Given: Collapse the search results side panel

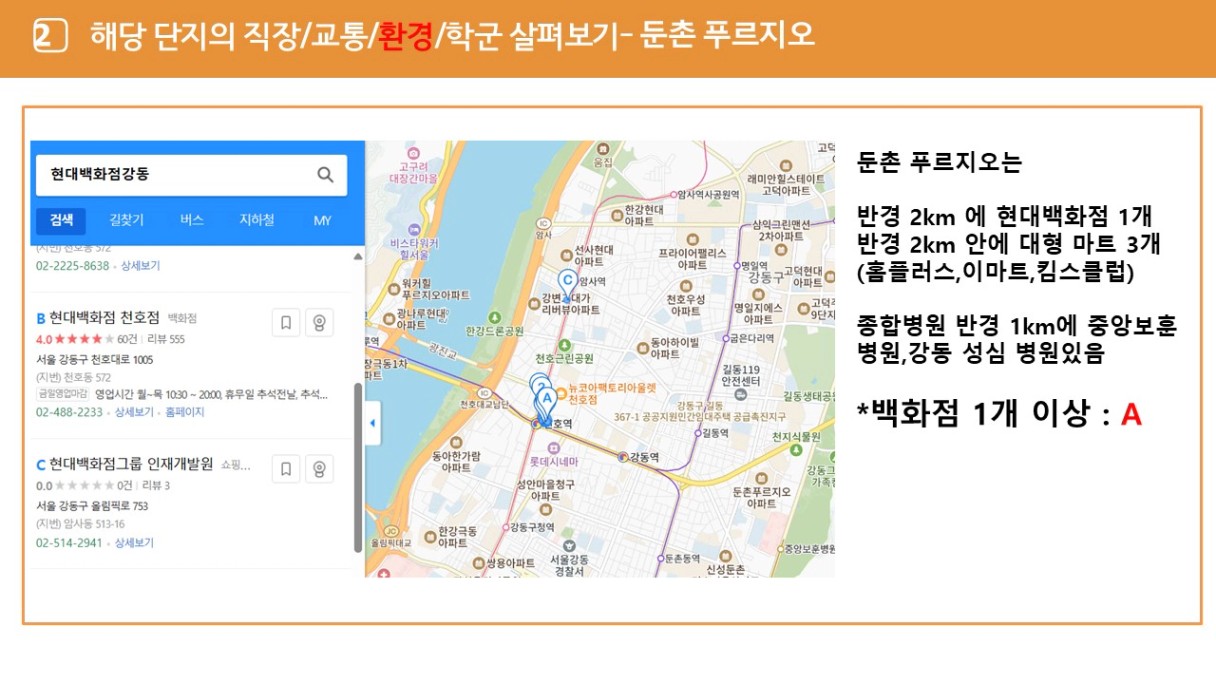Looking at the screenshot, I should click(372, 423).
